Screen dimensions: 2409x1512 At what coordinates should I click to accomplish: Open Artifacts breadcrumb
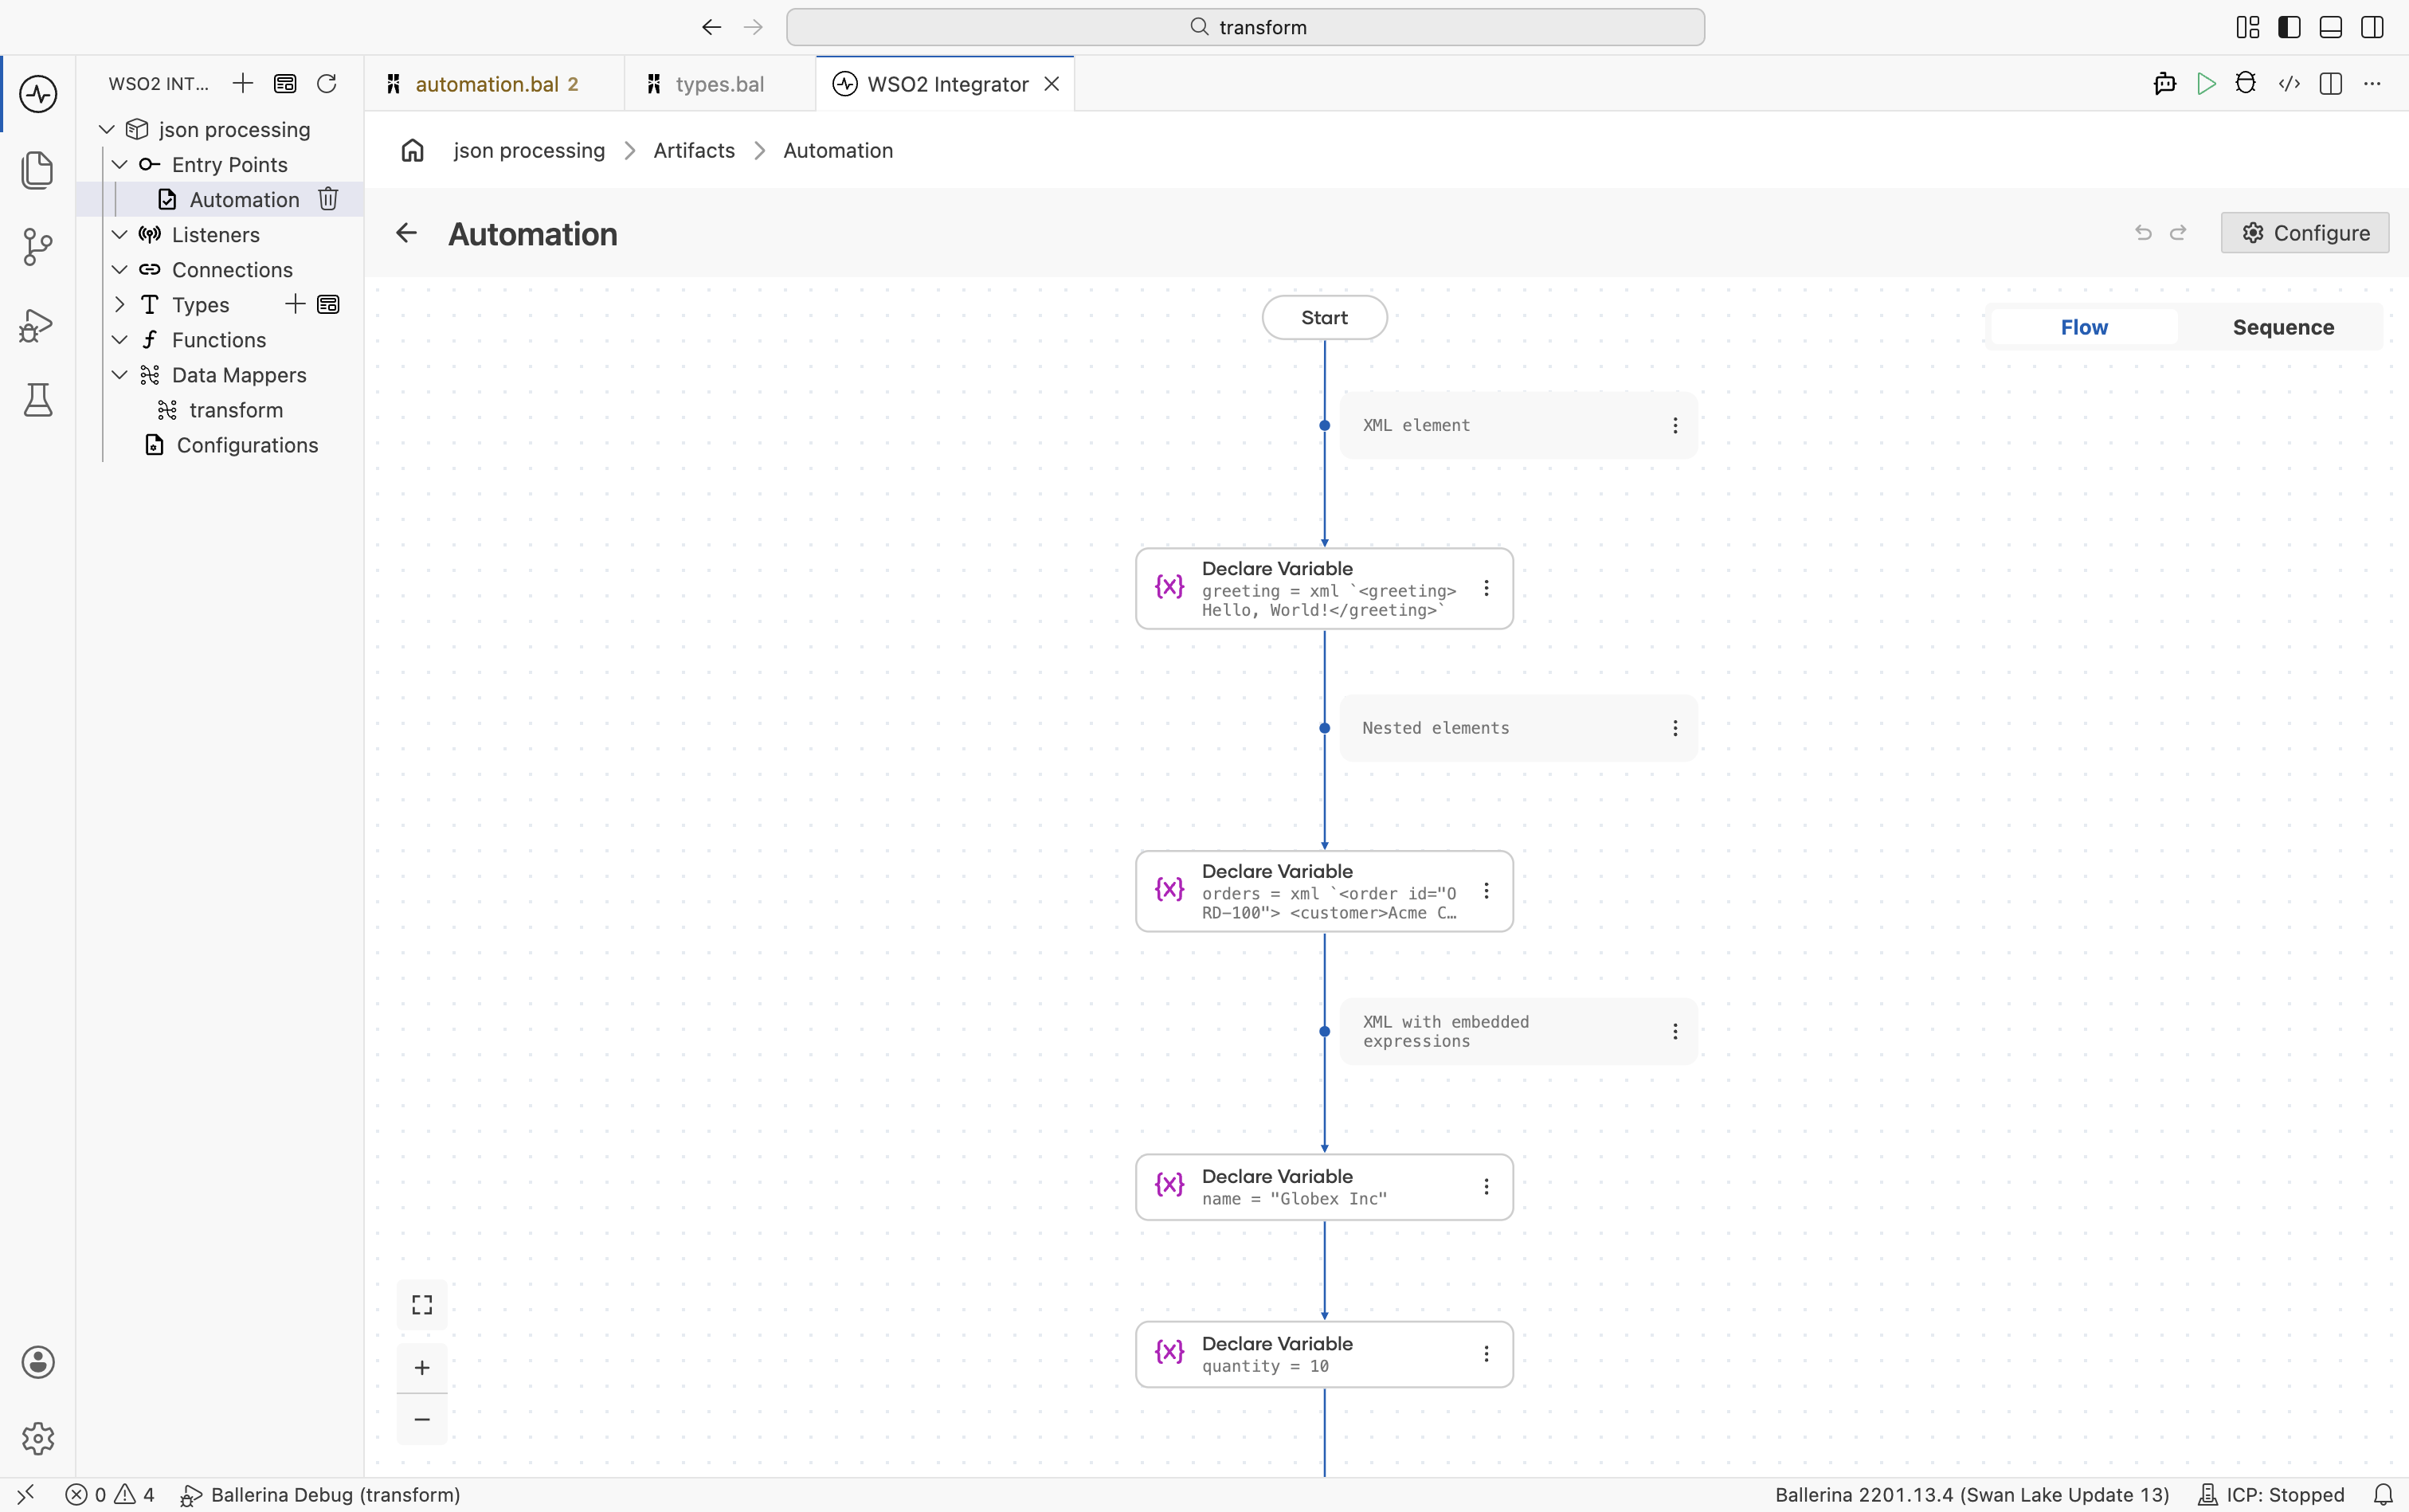694,150
